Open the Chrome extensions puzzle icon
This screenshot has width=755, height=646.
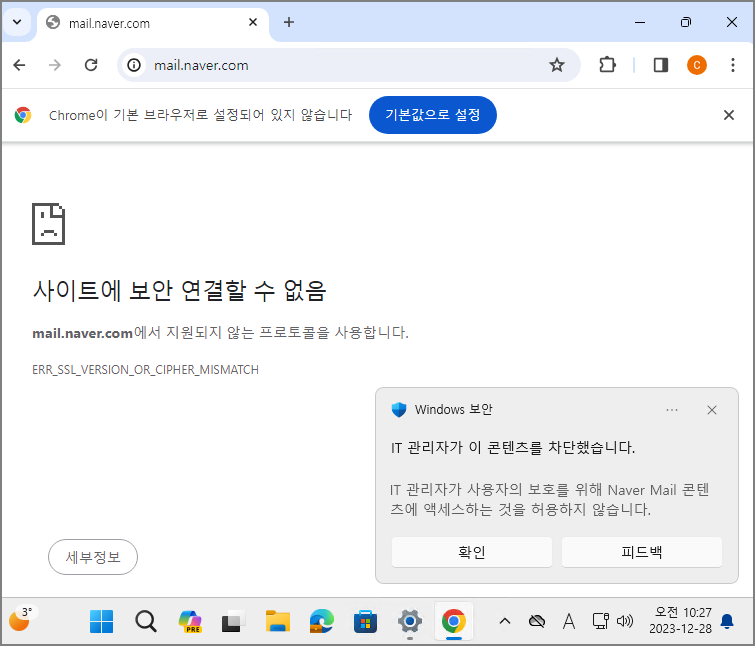(x=607, y=65)
